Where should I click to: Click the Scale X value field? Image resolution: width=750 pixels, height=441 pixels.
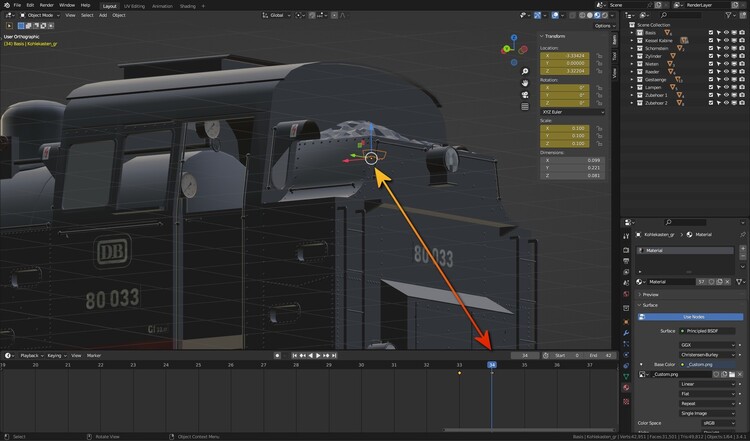566,128
